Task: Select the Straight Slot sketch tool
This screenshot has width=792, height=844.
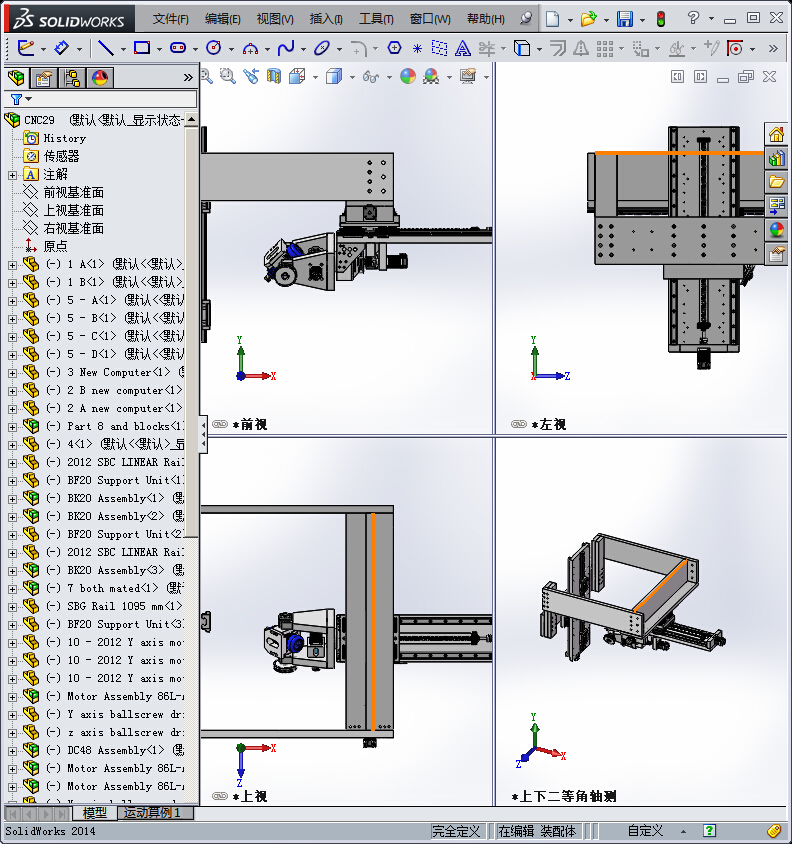Action: [x=178, y=48]
